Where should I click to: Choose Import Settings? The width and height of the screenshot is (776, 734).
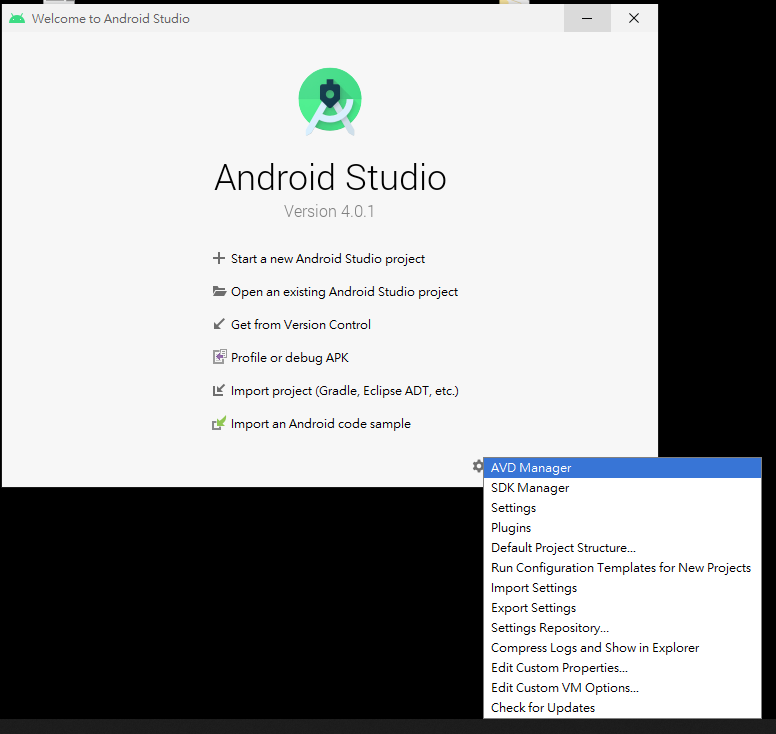[x=622, y=588]
